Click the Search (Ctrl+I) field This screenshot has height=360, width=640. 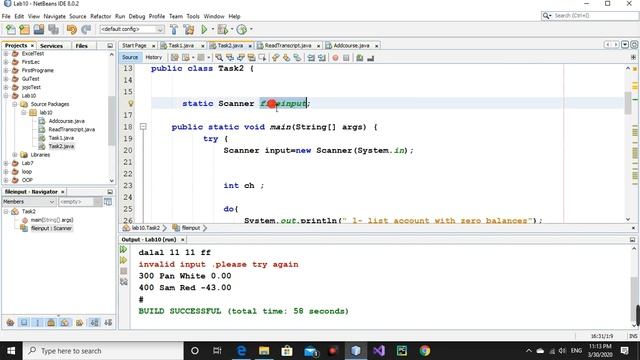click(x=590, y=16)
